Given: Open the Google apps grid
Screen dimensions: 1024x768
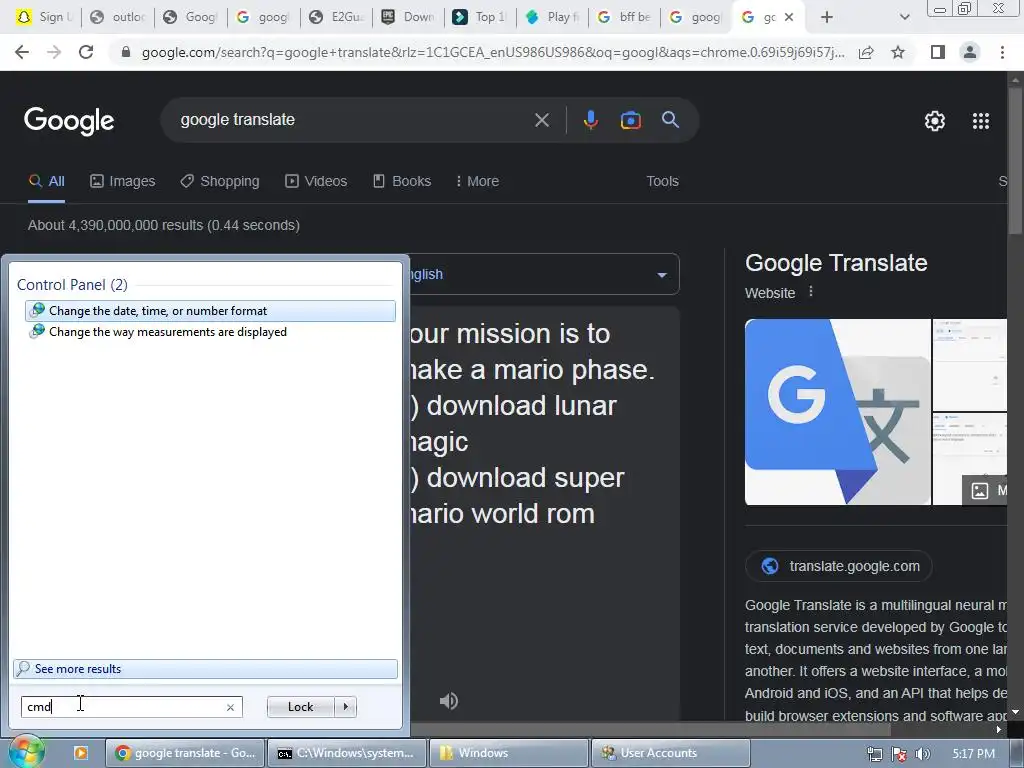Looking at the screenshot, I should pyautogui.click(x=981, y=121).
